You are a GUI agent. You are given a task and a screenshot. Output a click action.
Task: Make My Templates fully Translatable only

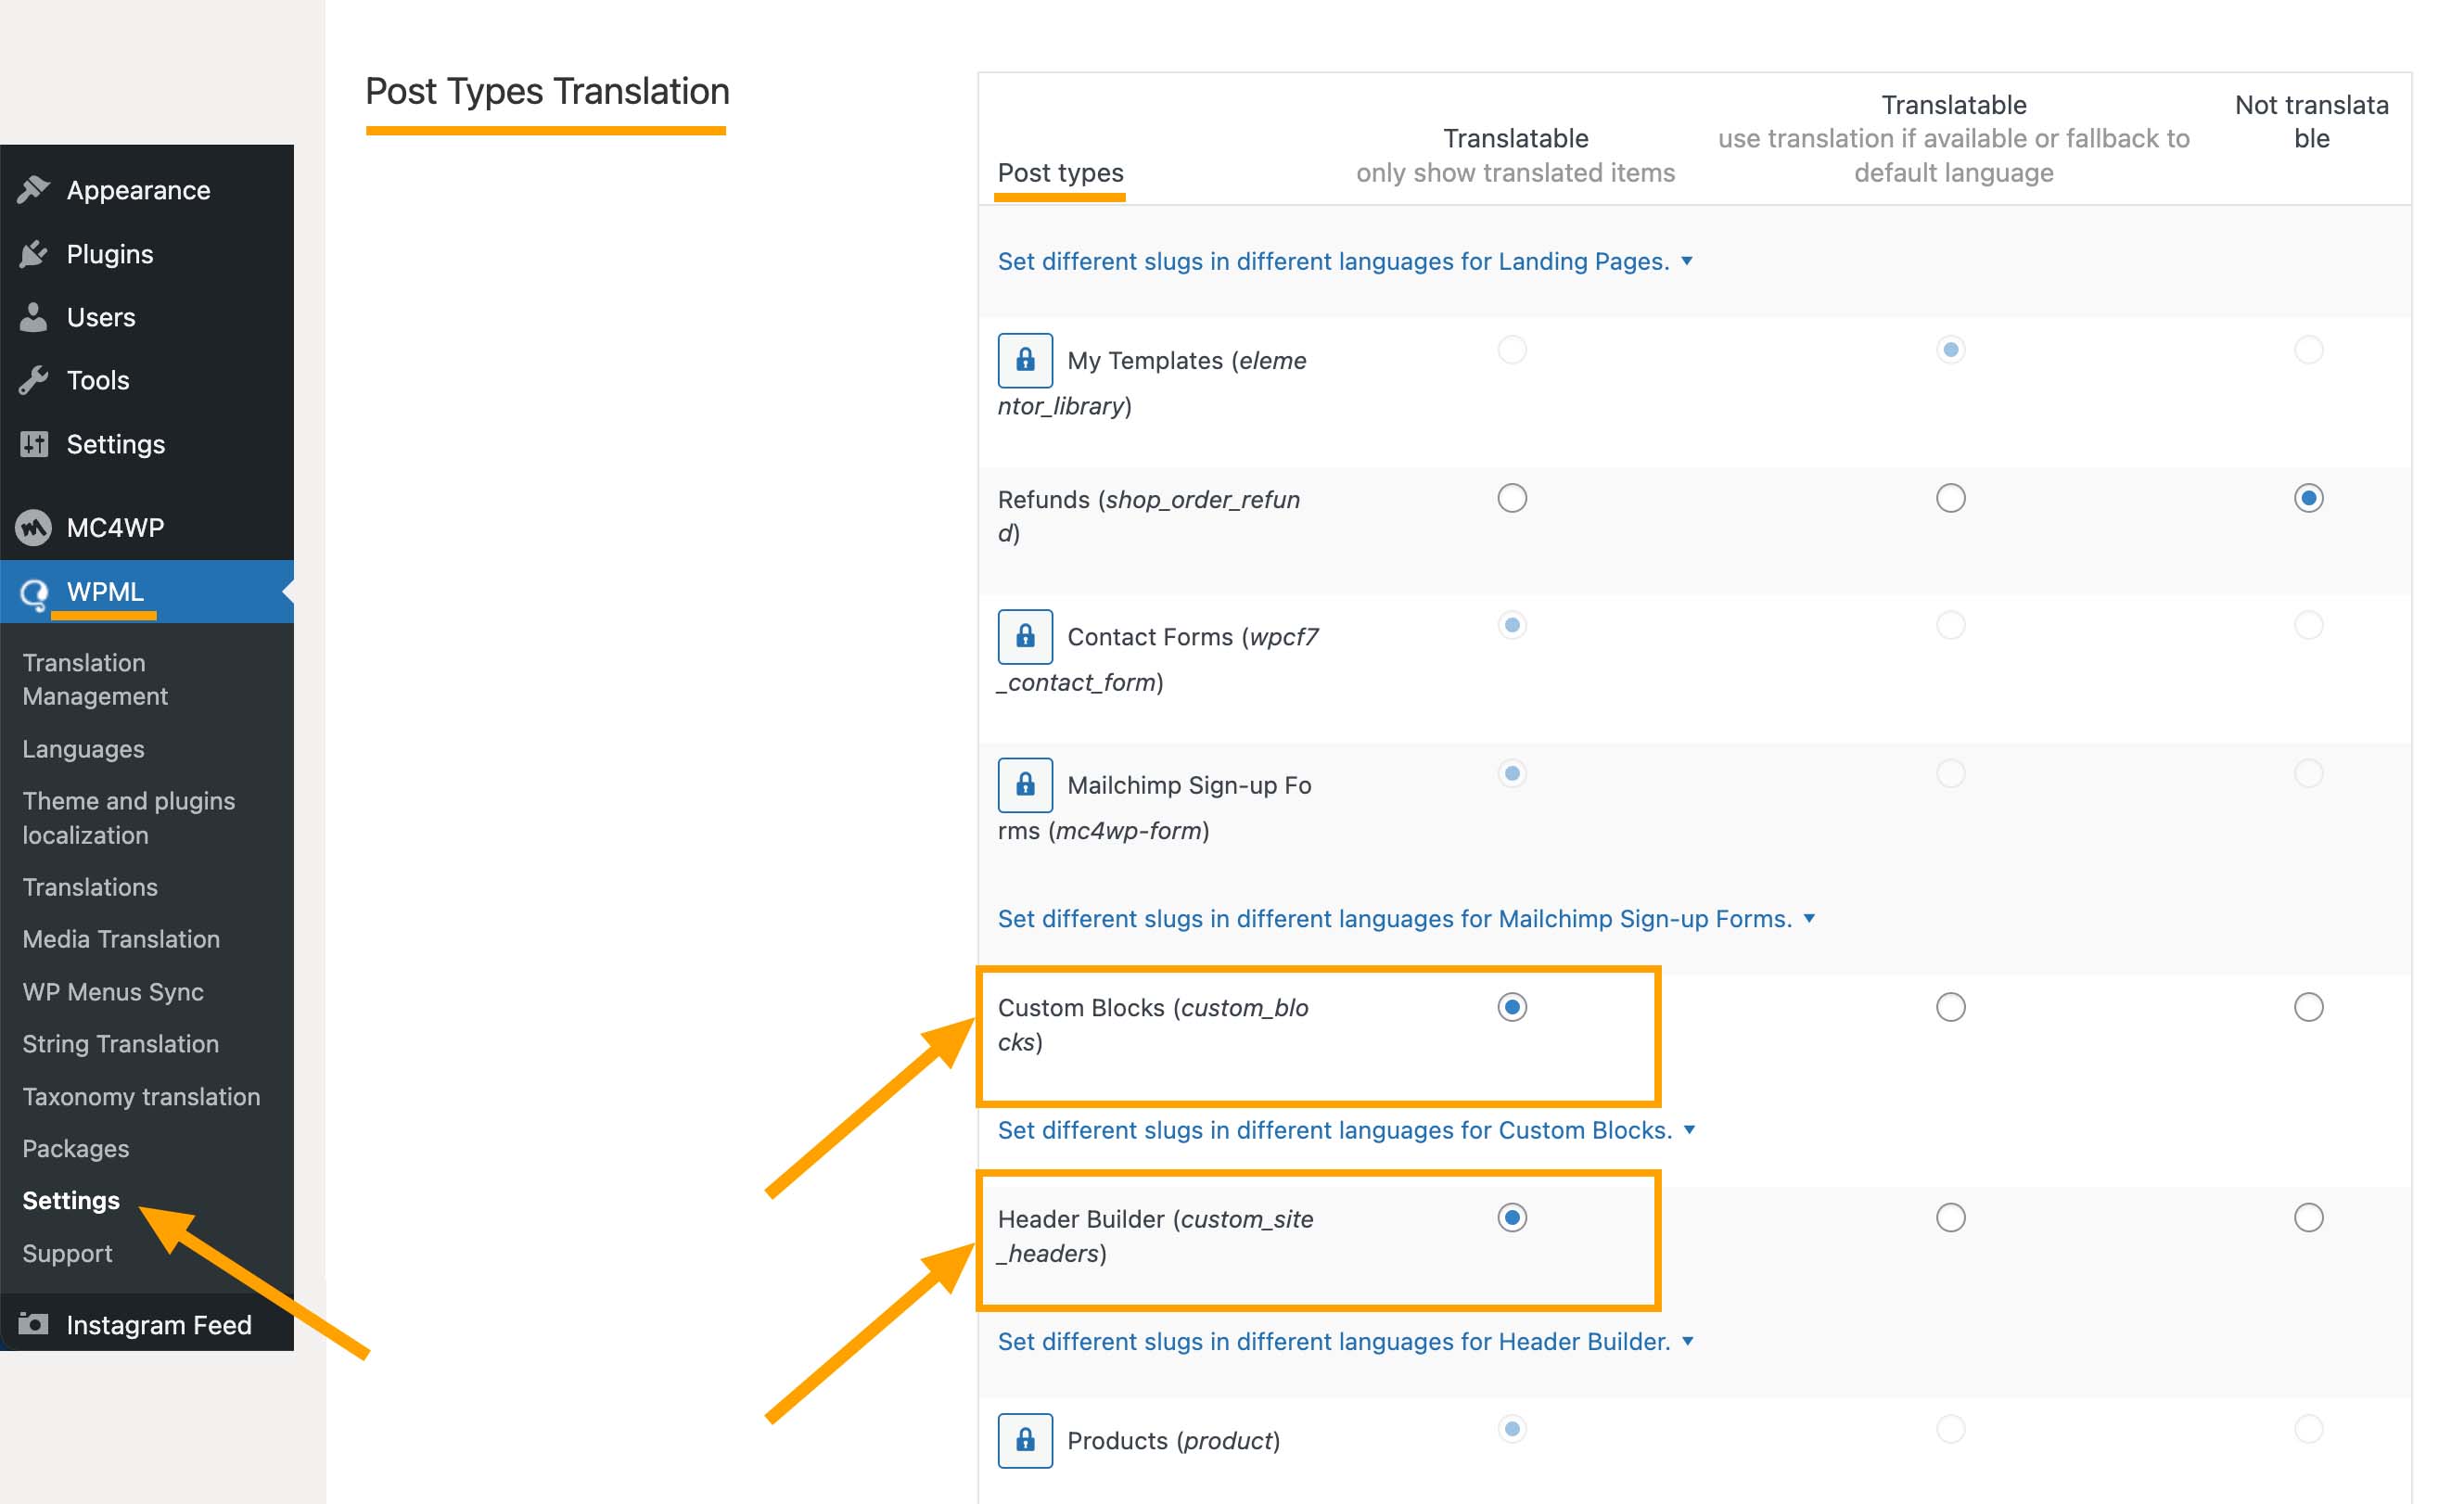[1512, 350]
